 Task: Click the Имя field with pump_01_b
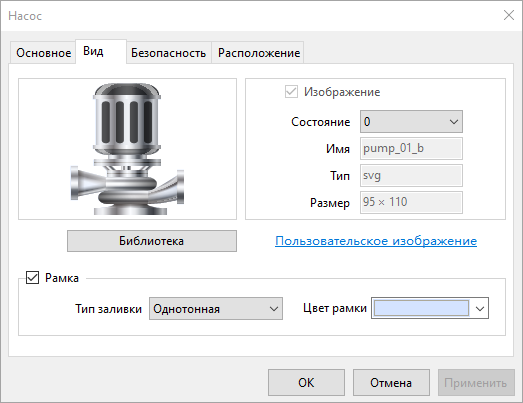pos(411,148)
